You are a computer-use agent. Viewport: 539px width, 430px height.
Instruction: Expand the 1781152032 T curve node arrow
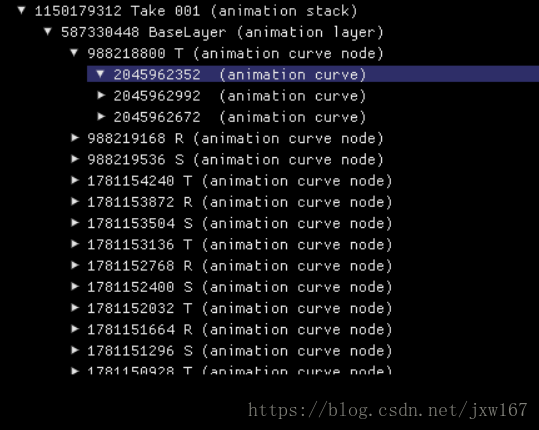coord(75,308)
